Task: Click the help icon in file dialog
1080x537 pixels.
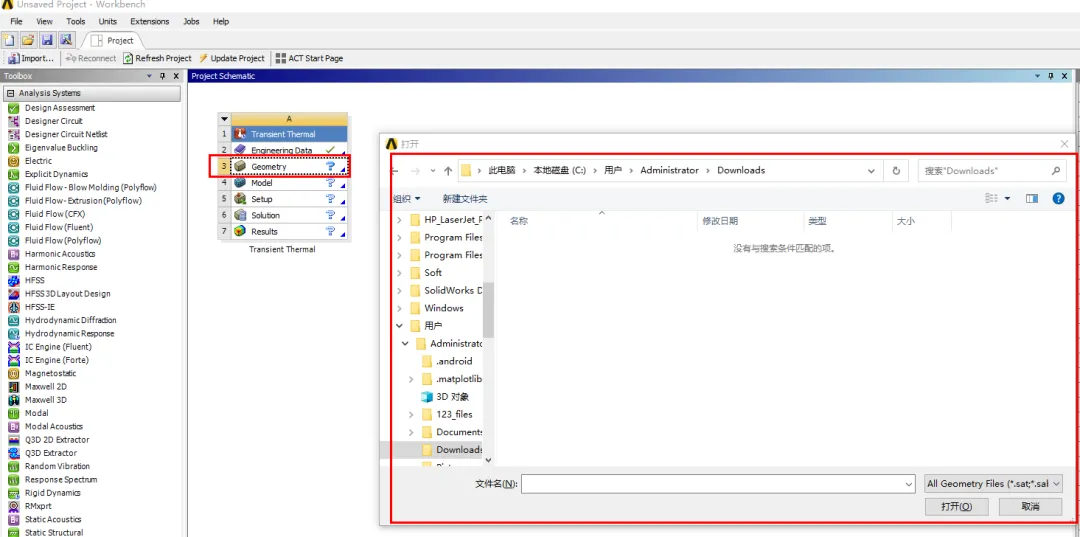Action: tap(1059, 198)
